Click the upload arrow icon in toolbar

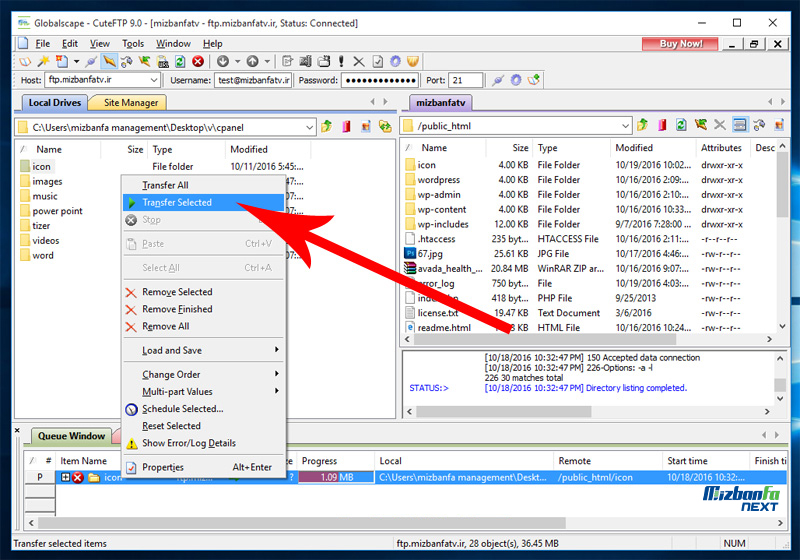coord(252,62)
